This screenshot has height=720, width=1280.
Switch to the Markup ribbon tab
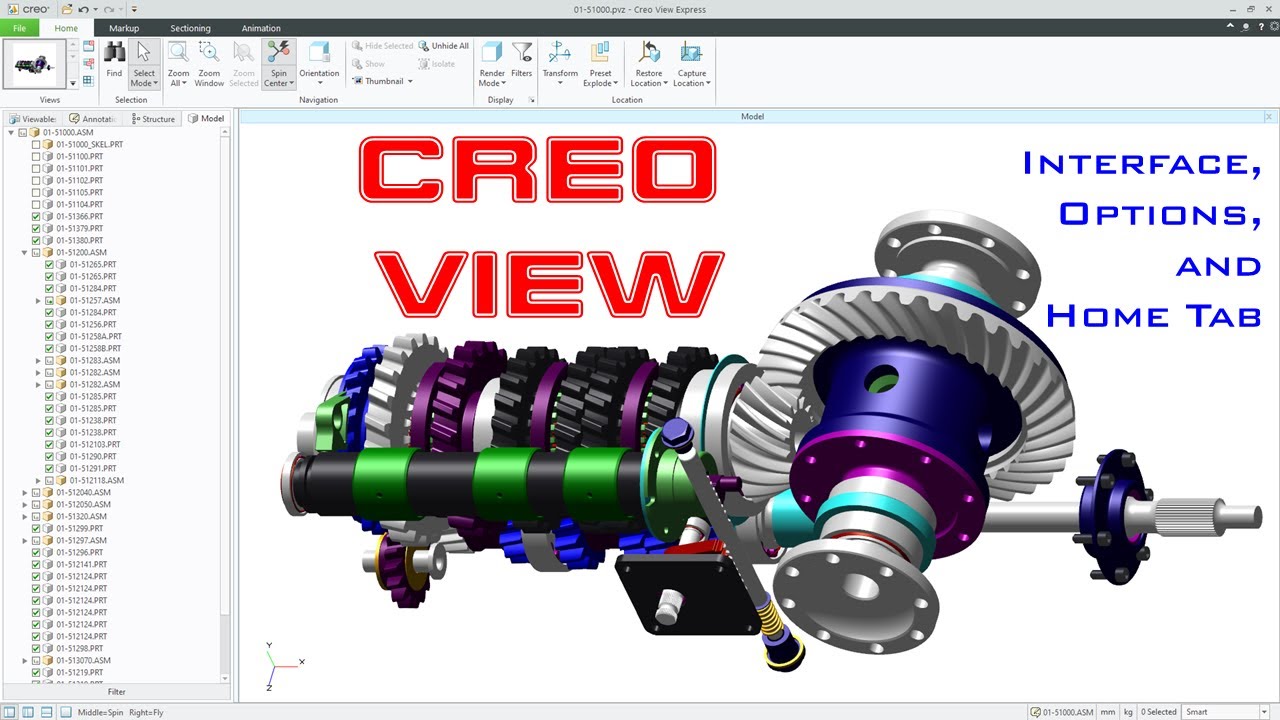point(124,28)
